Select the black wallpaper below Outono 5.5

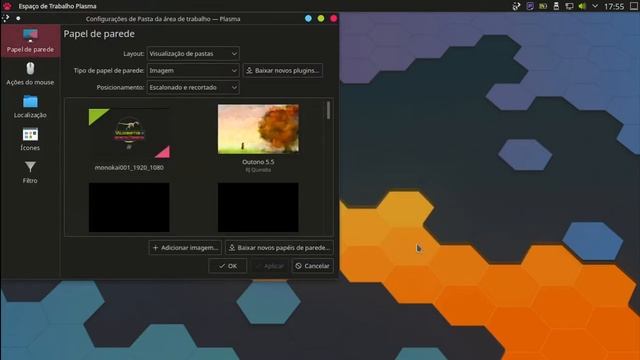258,207
